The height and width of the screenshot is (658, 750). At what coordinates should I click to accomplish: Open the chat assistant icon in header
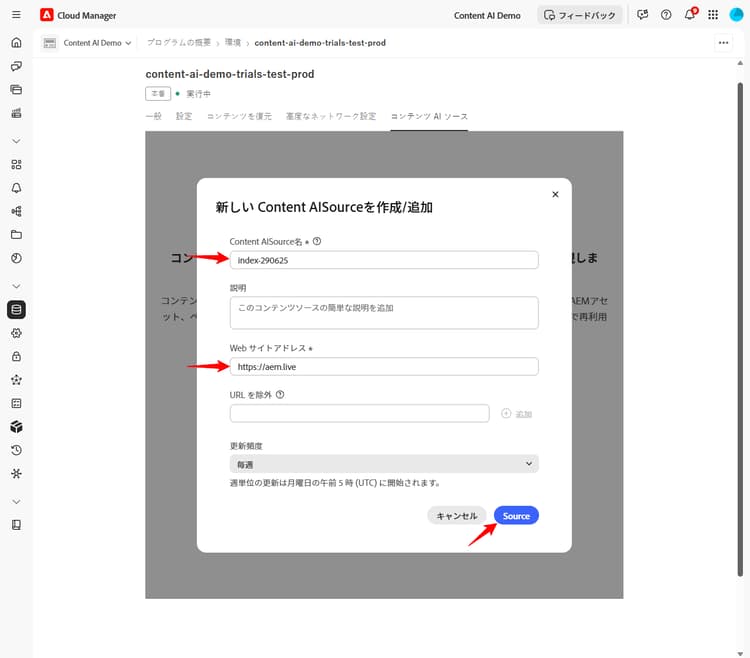[642, 15]
